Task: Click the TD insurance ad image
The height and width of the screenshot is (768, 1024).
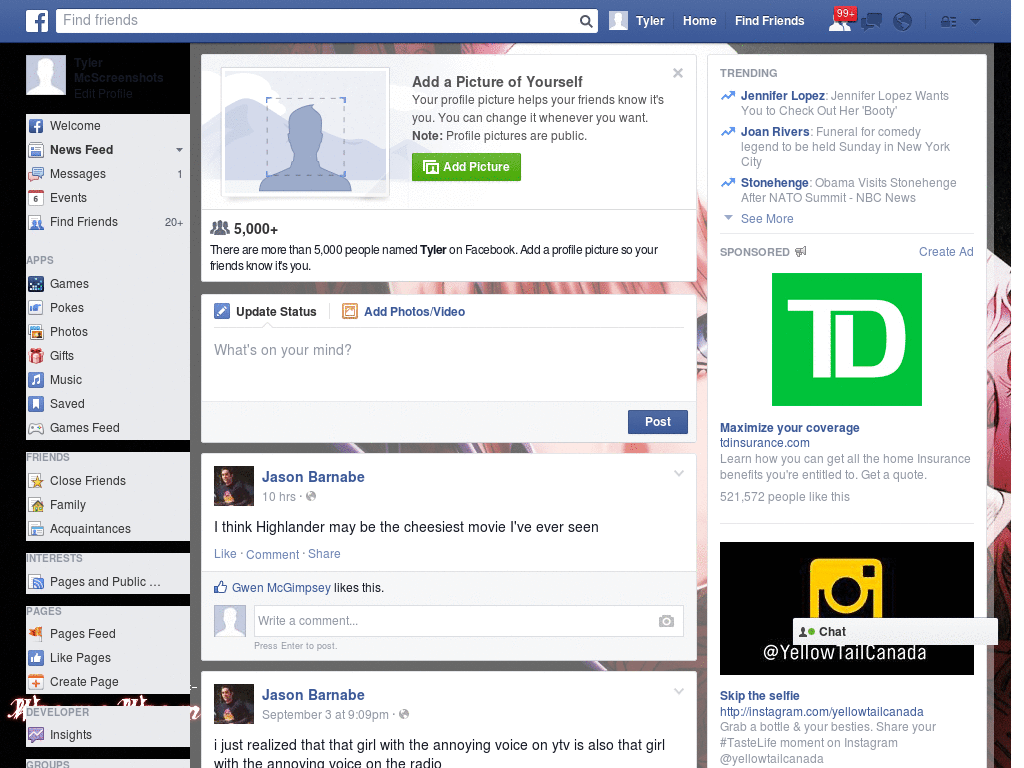Action: (x=846, y=340)
